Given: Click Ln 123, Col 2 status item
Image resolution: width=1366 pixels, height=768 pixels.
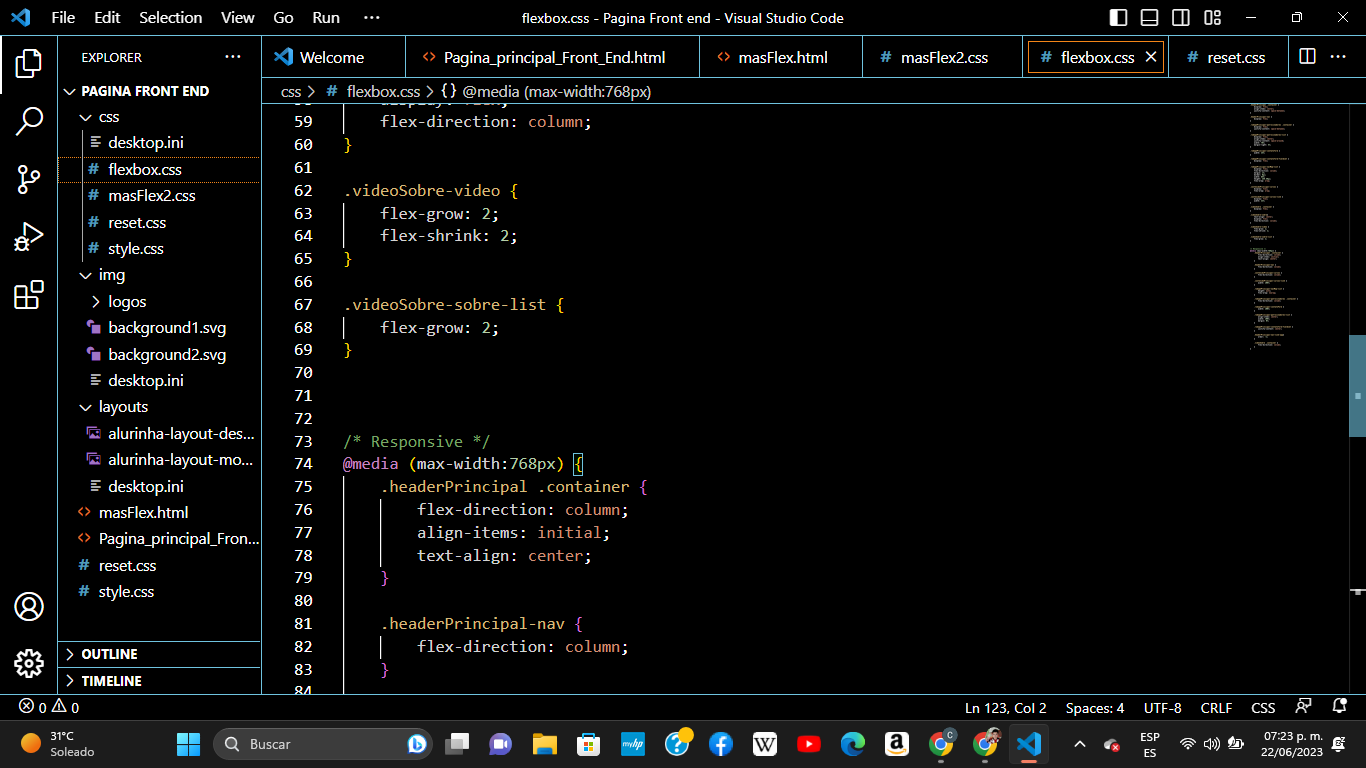Looking at the screenshot, I should 1005,708.
